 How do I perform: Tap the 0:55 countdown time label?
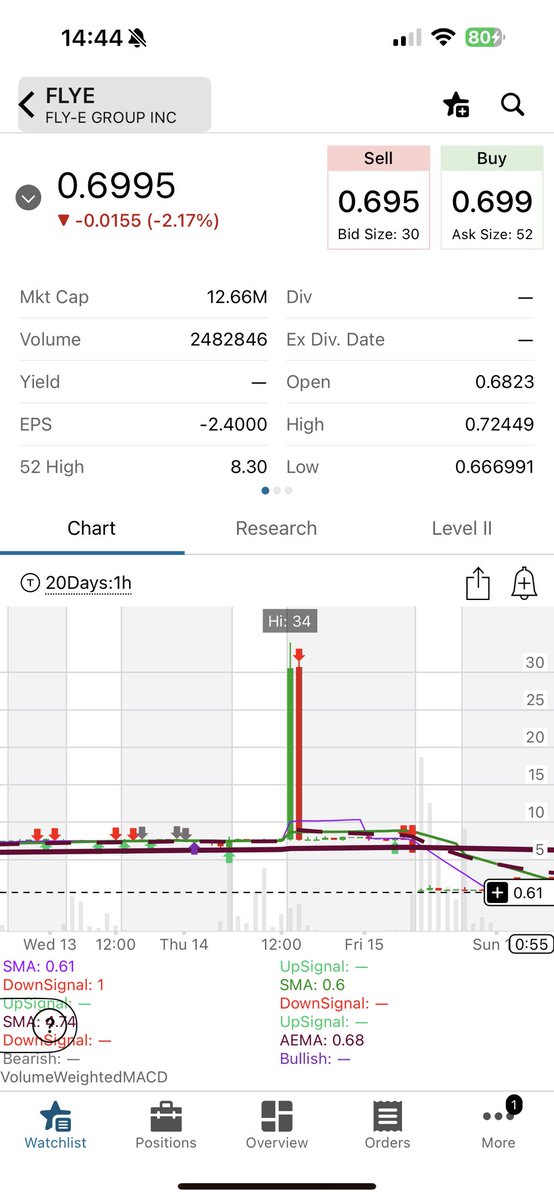pos(531,944)
